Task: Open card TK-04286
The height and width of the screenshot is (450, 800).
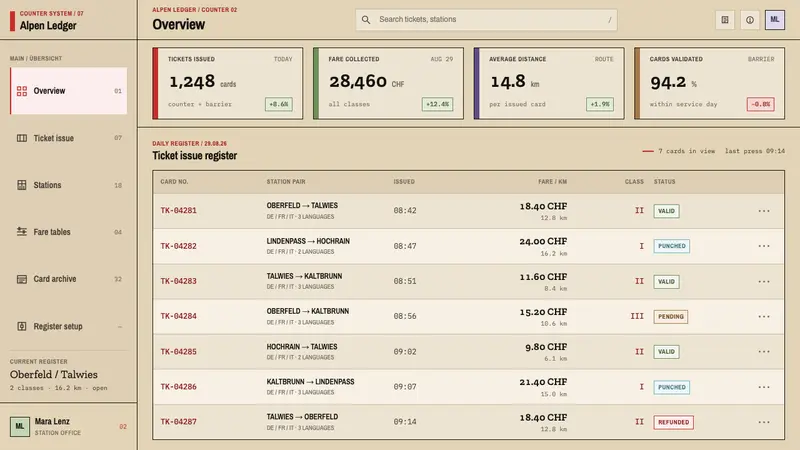Action: click(178, 387)
